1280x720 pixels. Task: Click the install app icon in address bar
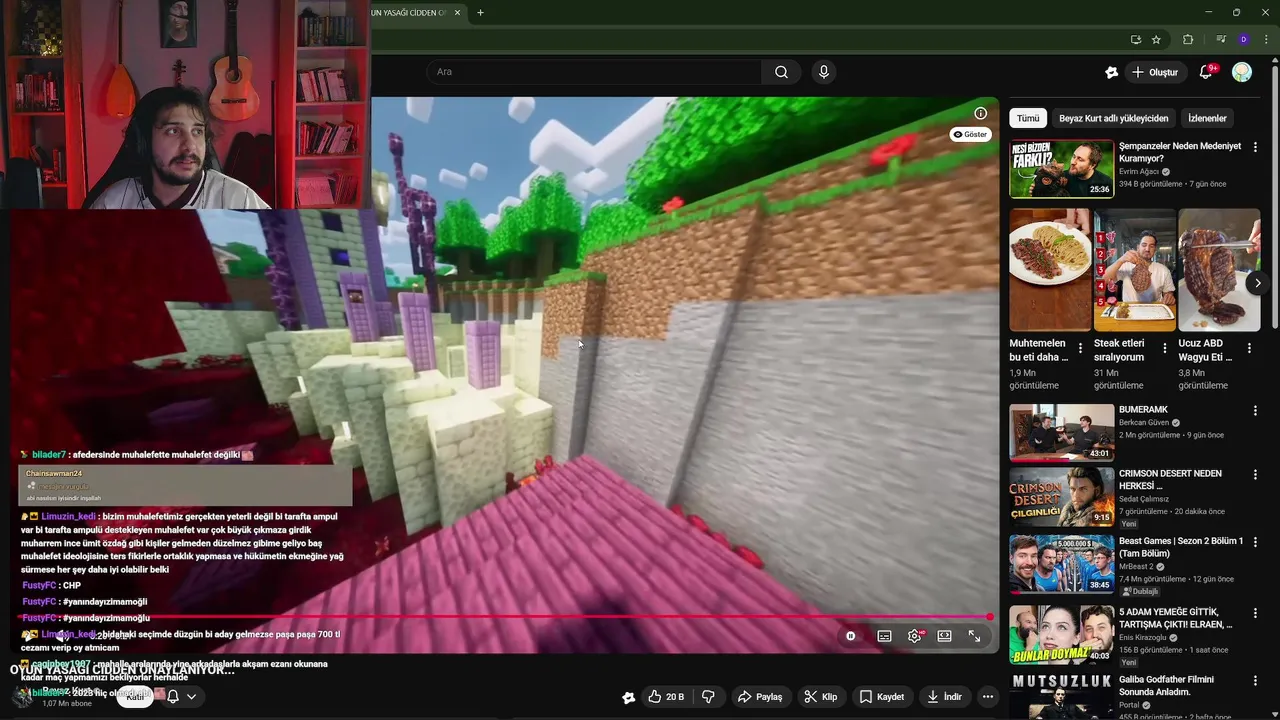1135,40
